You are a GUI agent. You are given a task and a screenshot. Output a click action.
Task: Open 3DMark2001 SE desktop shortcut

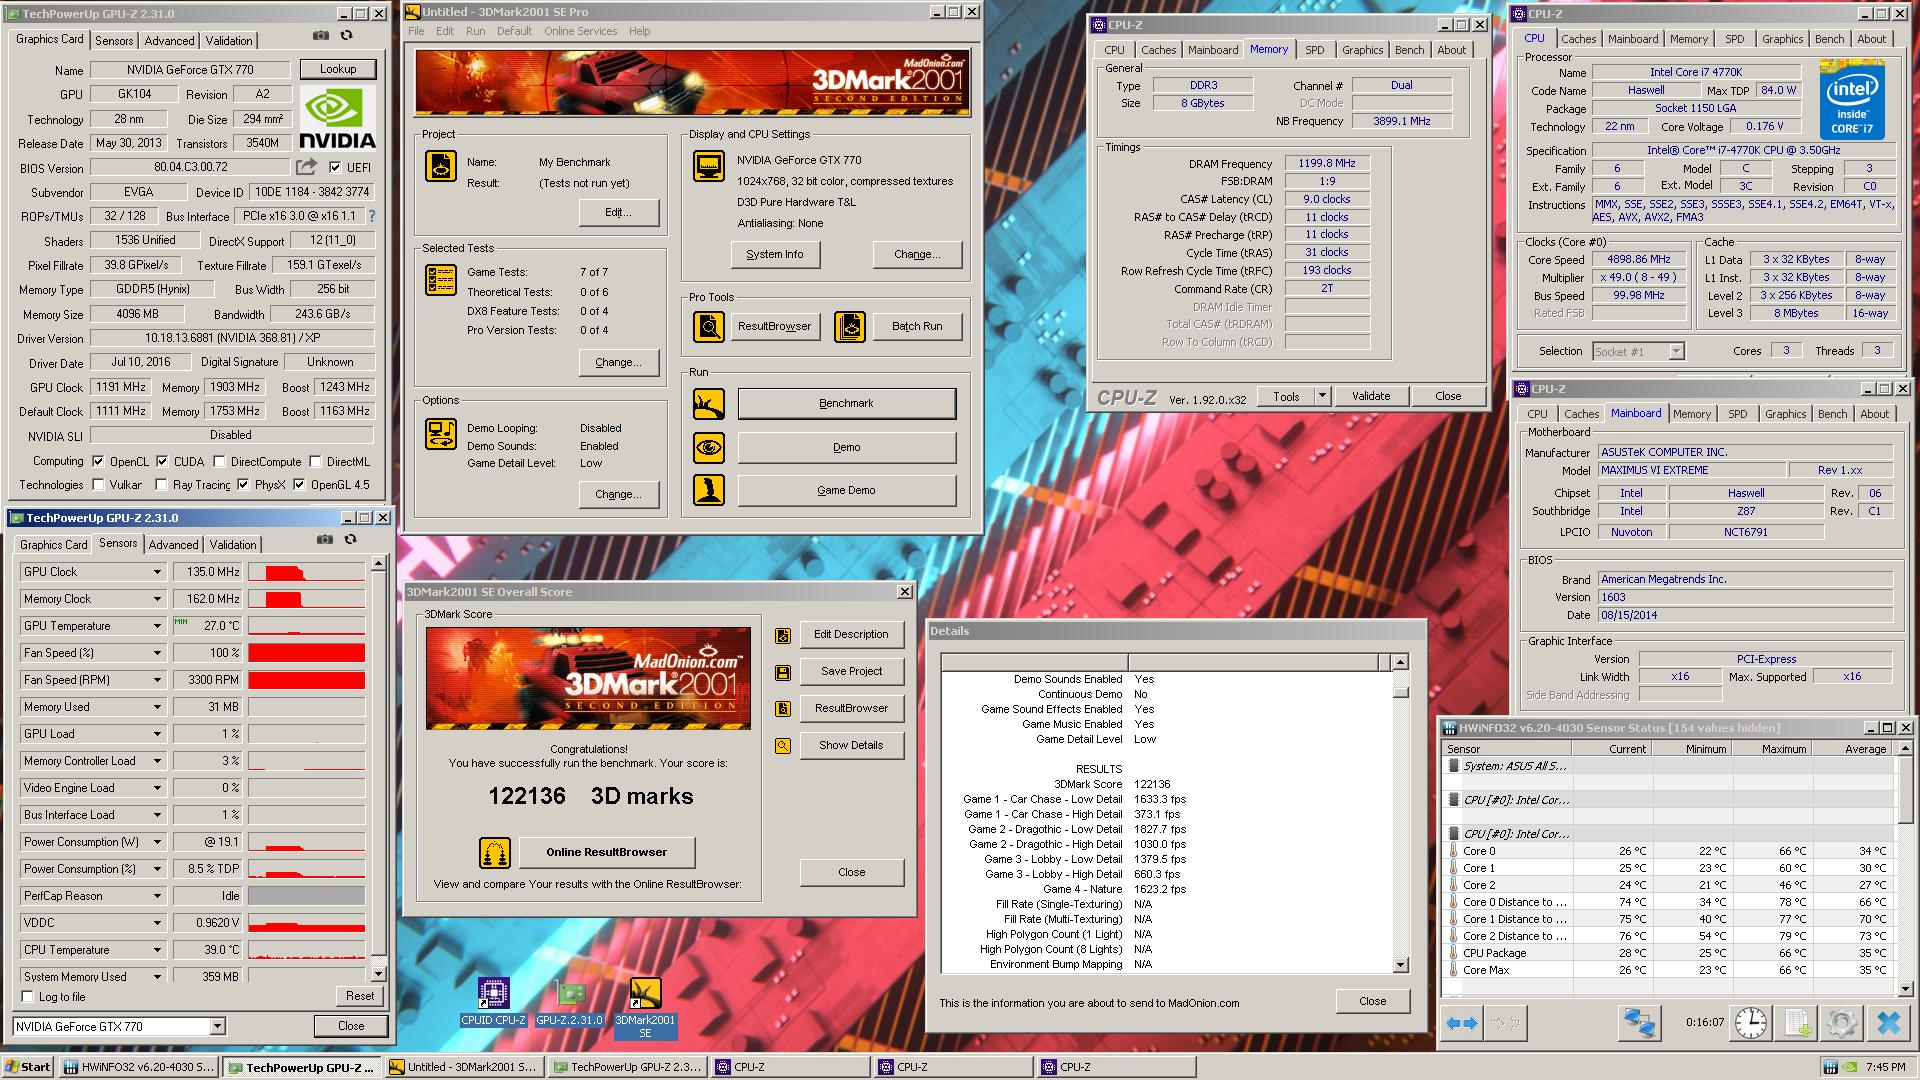coord(645,1007)
